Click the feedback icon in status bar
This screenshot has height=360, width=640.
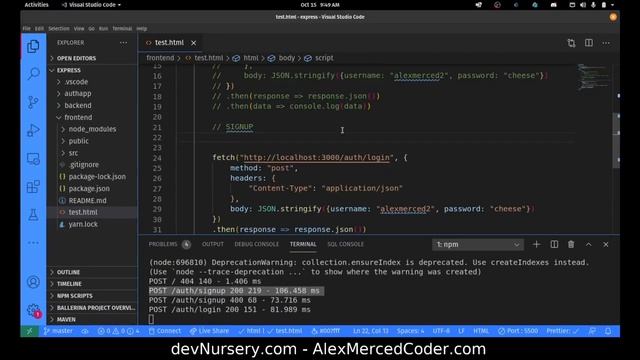coord(592,331)
